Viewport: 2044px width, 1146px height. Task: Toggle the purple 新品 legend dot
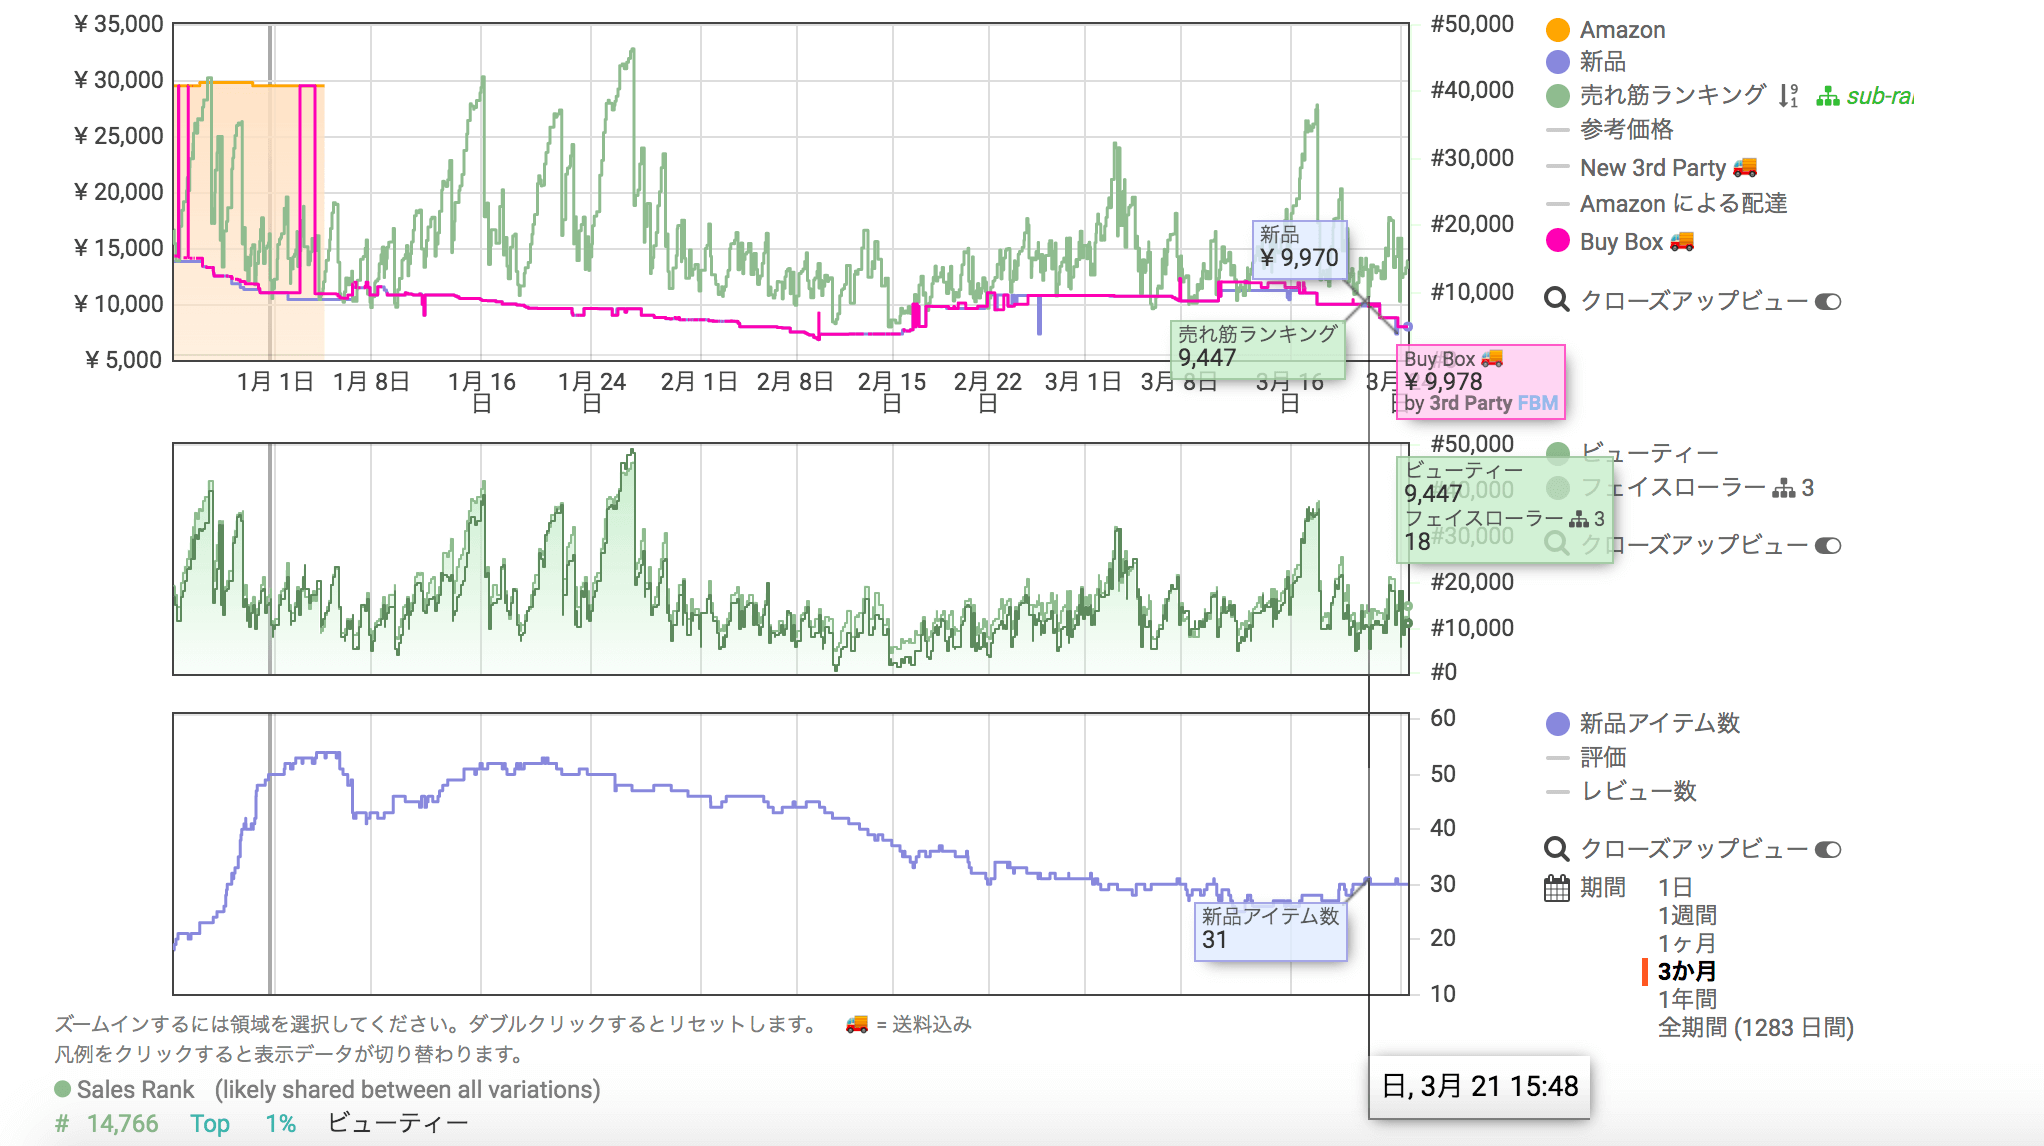point(1557,62)
